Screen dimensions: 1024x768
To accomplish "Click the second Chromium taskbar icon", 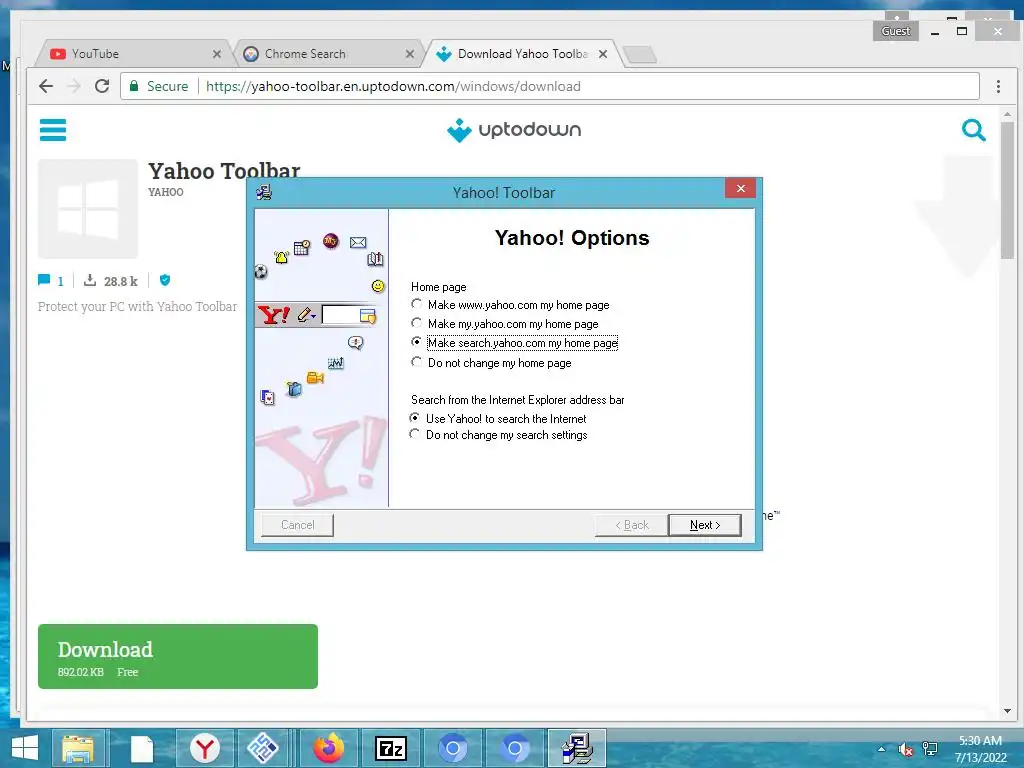I will [x=515, y=748].
